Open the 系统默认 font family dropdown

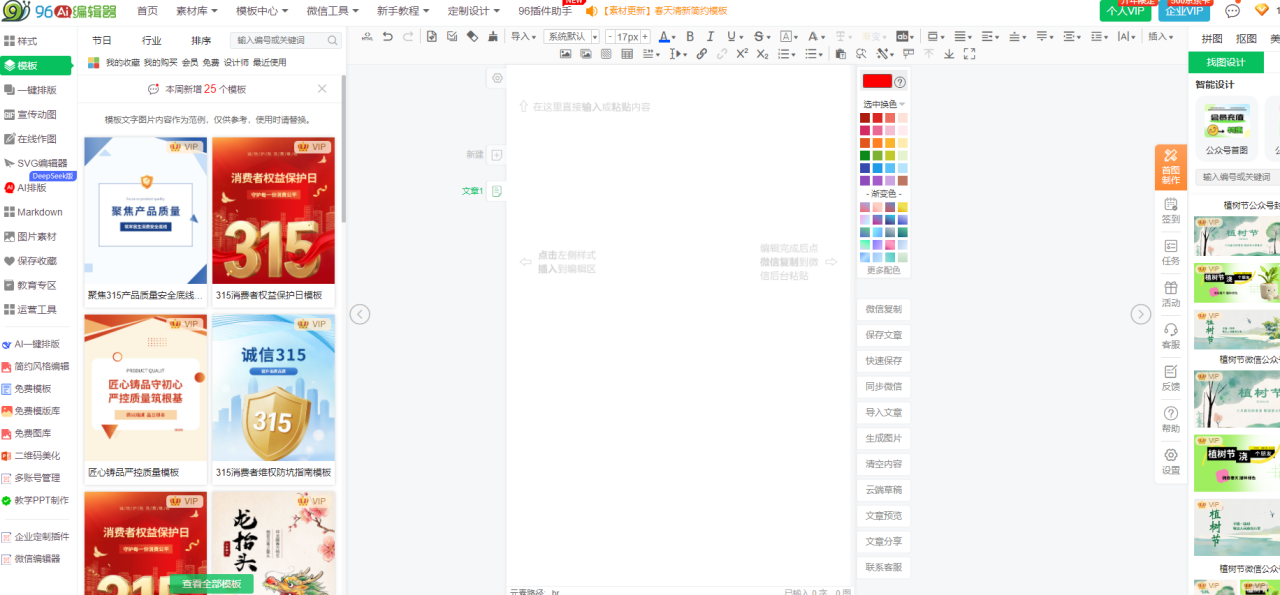click(x=571, y=37)
